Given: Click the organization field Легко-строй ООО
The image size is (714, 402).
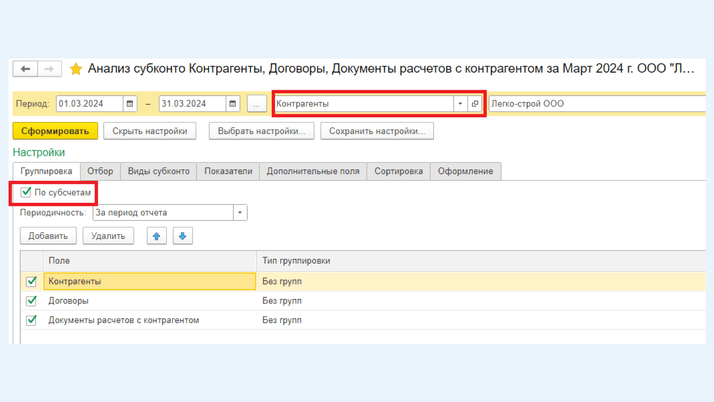Looking at the screenshot, I should 597,104.
